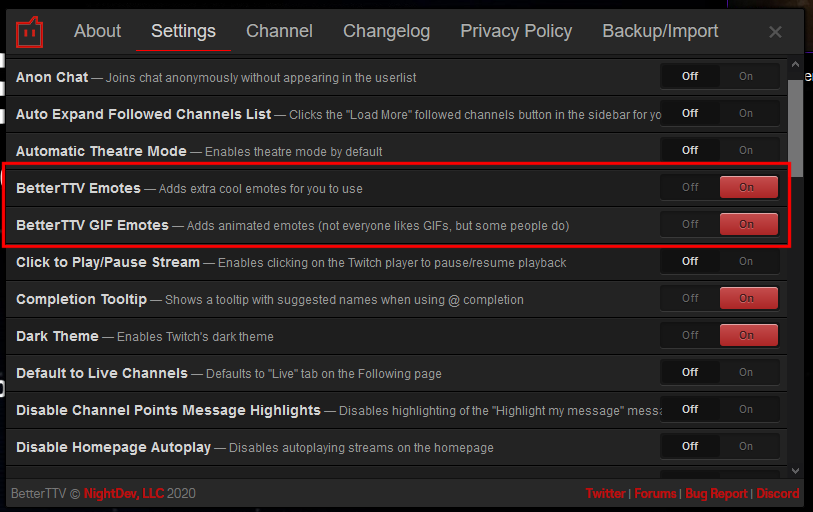Click On for Completion Tooltip
813x512 pixels.
tap(749, 298)
